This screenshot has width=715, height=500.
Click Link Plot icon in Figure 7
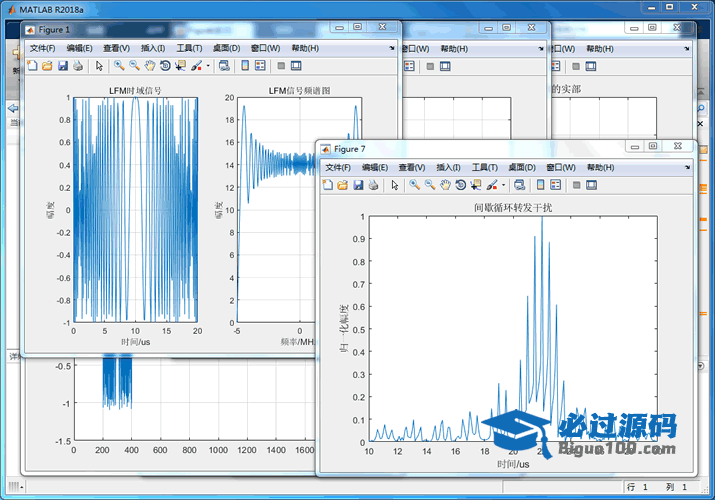coord(519,185)
